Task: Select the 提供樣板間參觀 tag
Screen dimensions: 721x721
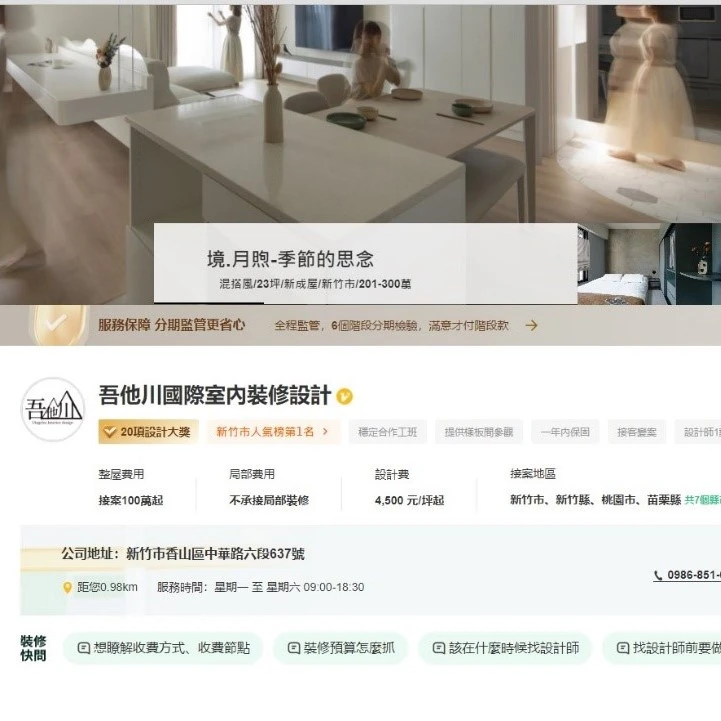Action: click(479, 432)
